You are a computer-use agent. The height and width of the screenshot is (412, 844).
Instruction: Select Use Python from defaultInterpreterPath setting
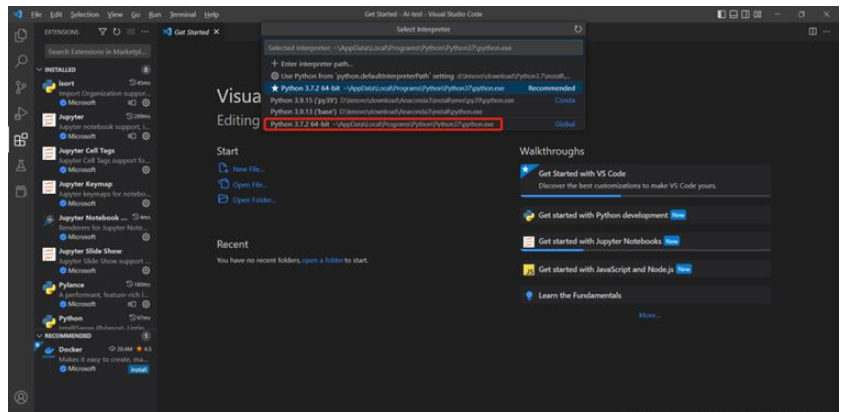[x=424, y=76]
